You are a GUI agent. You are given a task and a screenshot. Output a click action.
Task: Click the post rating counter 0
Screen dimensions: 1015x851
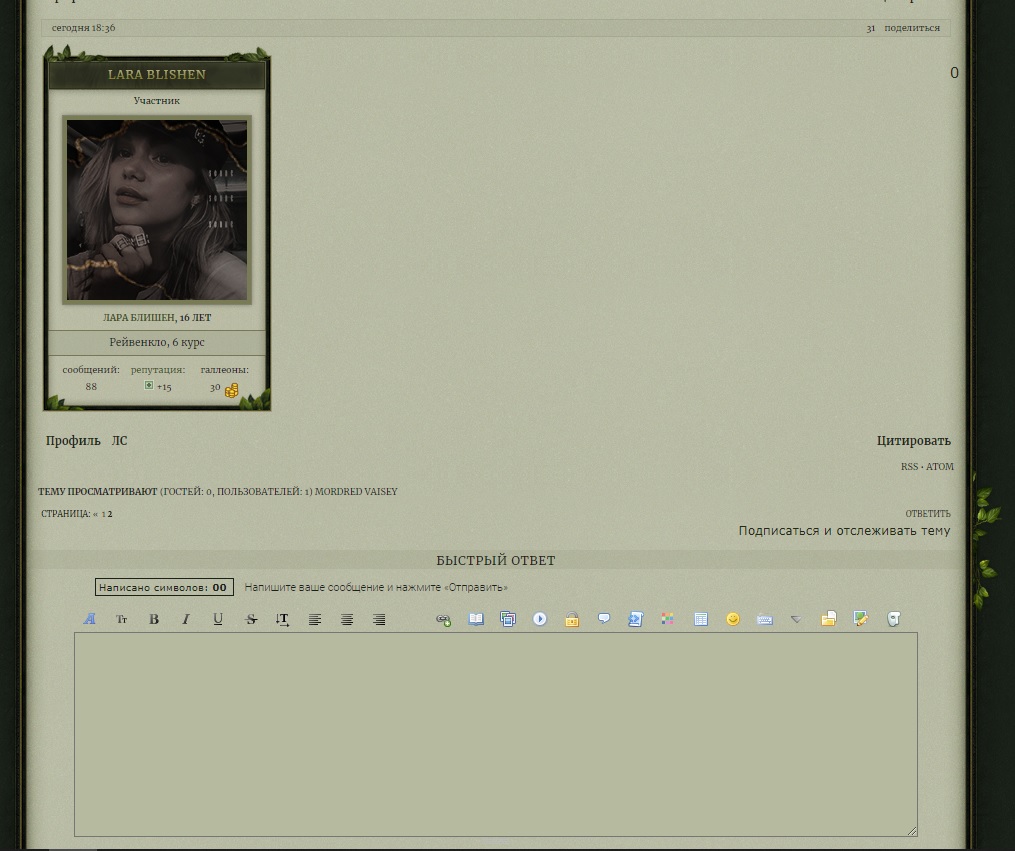[954, 73]
